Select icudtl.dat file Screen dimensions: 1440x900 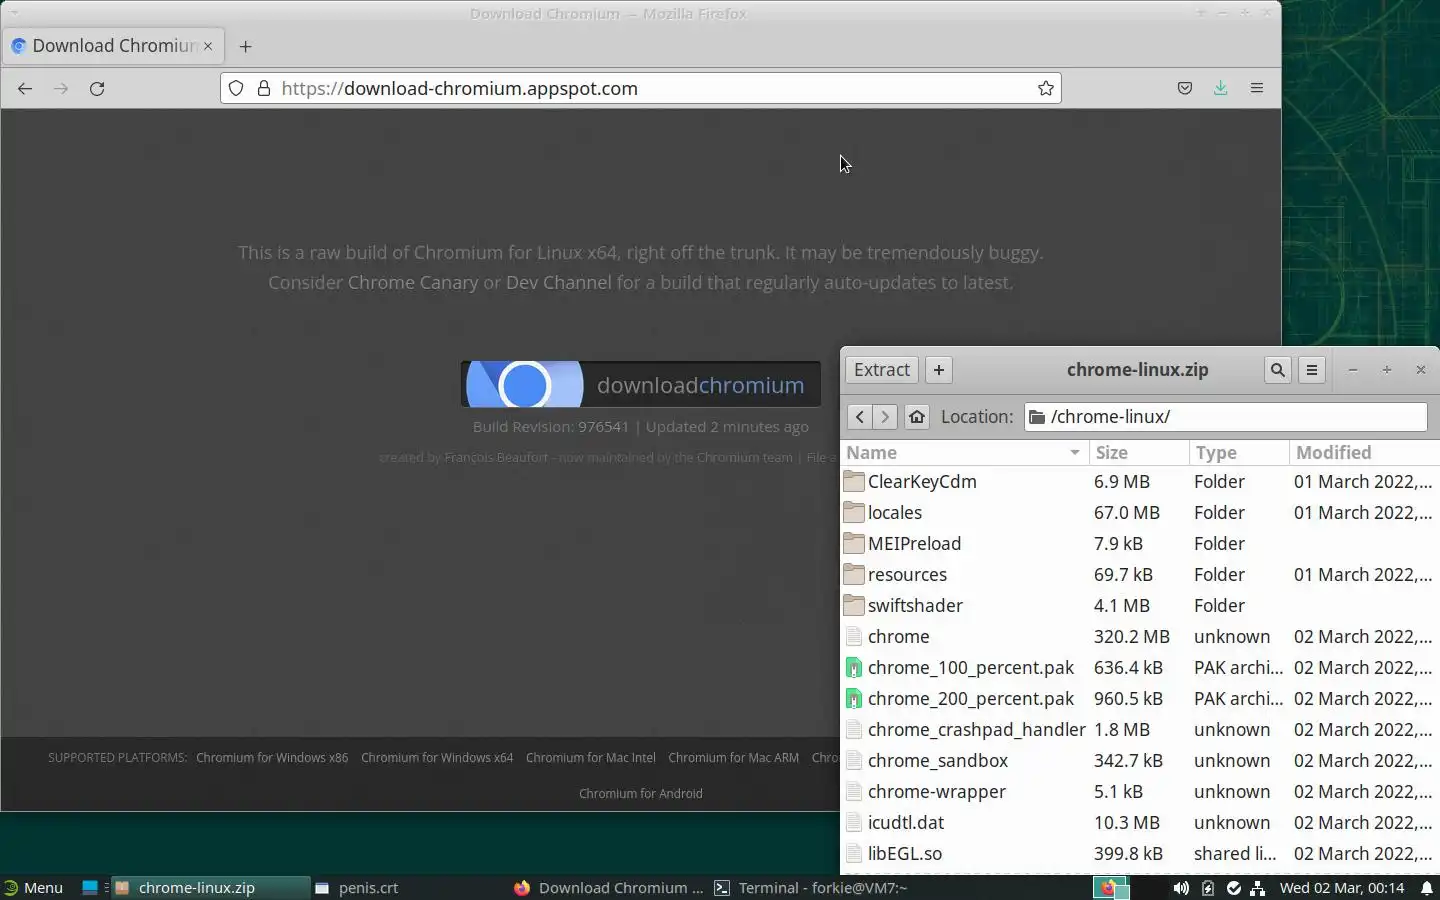pyautogui.click(x=1140, y=822)
